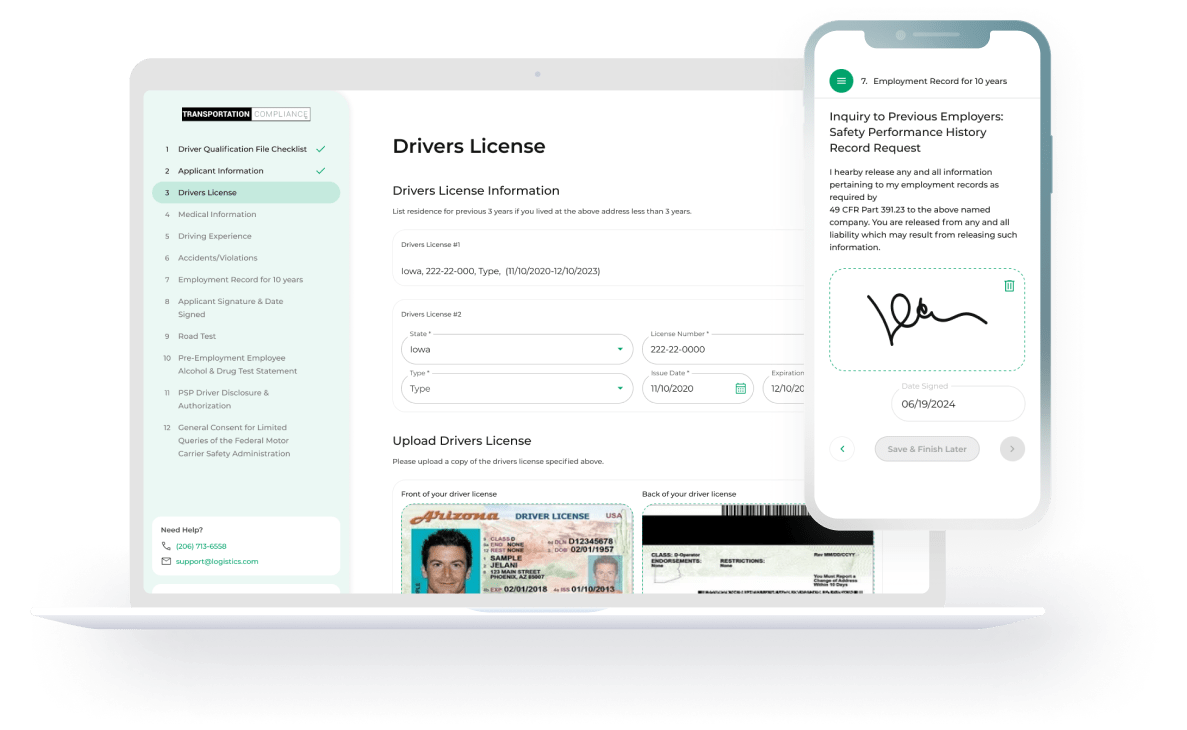Click the License Number input field
This screenshot has height=730, width=1187.
725,349
